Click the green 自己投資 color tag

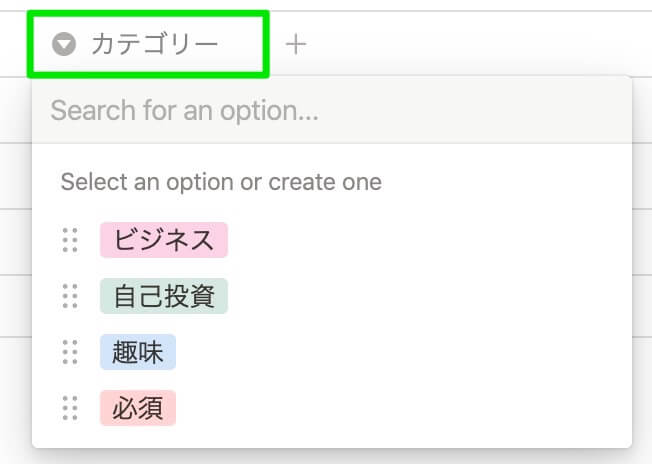click(164, 296)
